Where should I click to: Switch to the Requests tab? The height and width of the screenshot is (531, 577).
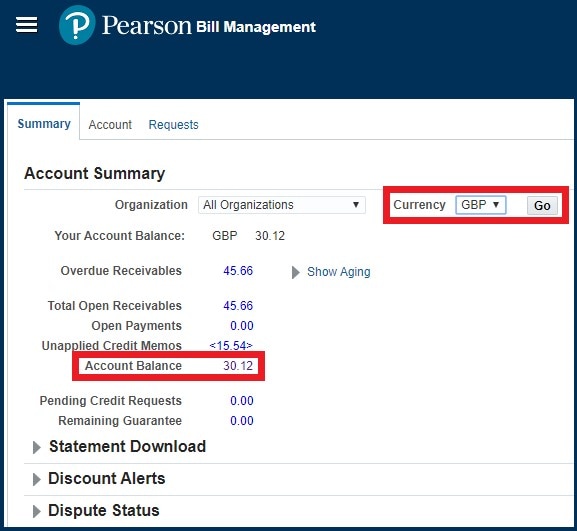[x=173, y=125]
